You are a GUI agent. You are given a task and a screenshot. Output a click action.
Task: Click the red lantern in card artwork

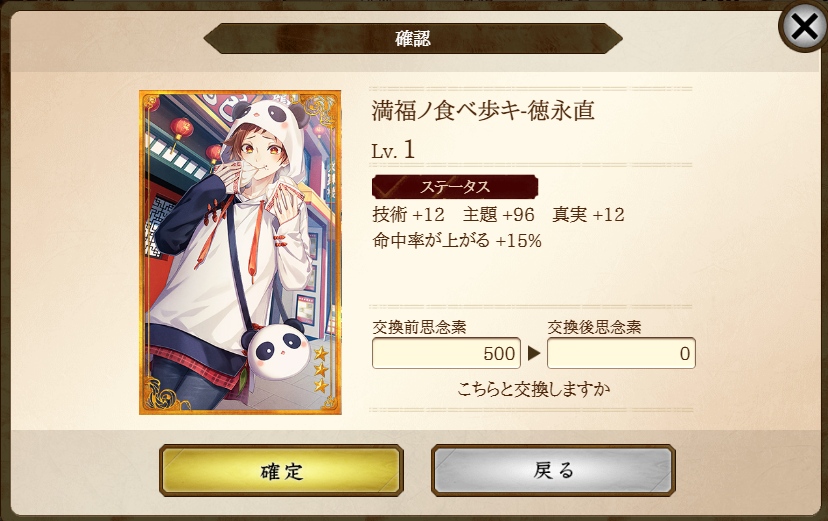click(x=181, y=128)
